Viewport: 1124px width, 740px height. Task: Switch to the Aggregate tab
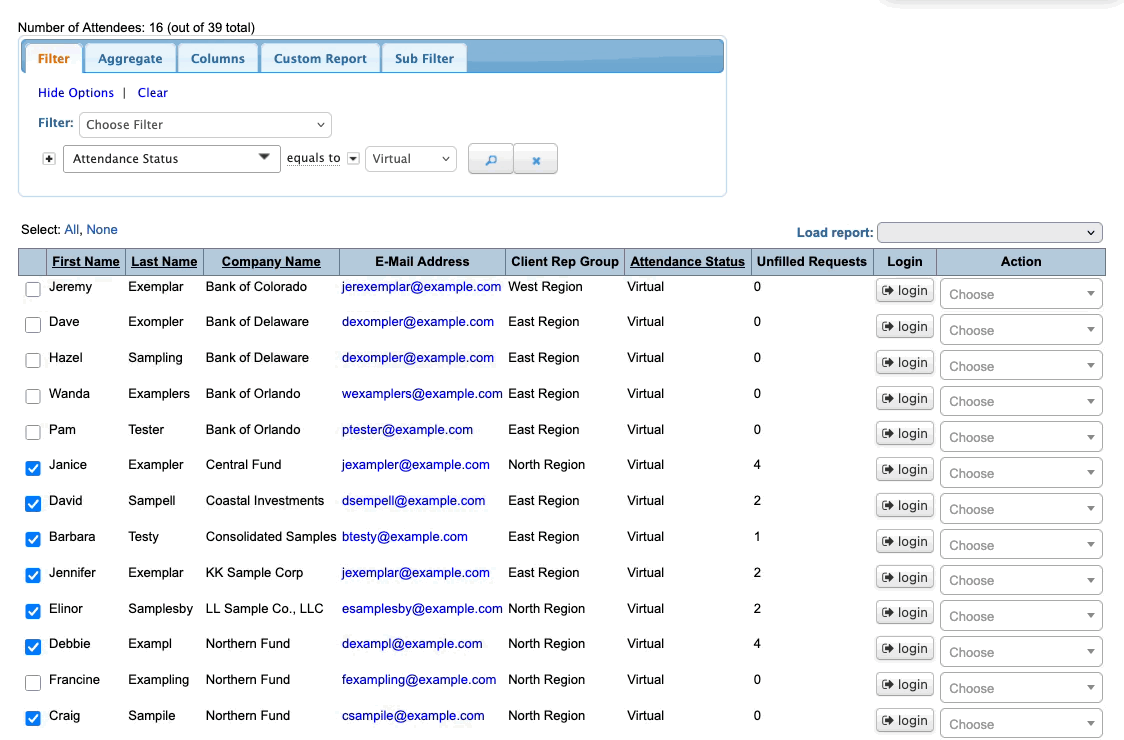[x=130, y=59]
